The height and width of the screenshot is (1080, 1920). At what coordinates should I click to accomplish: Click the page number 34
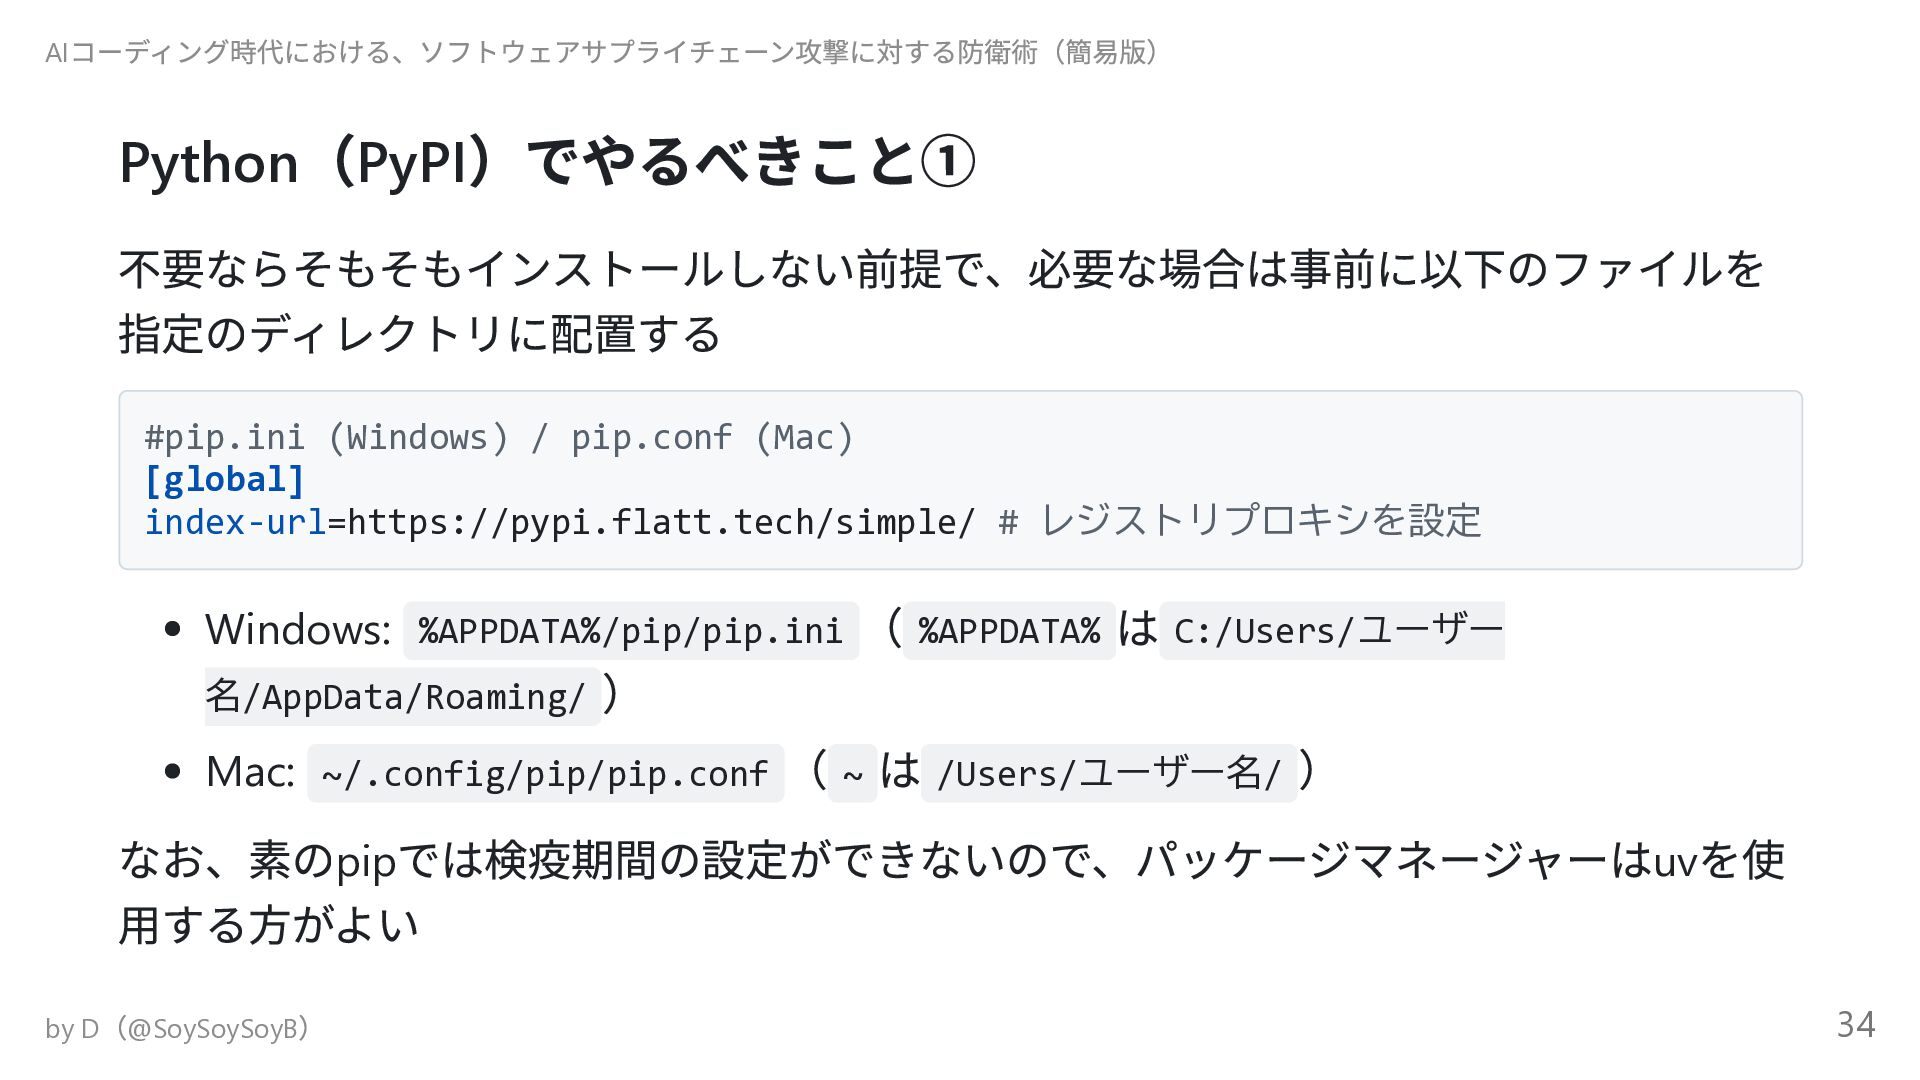pos(1856,1025)
